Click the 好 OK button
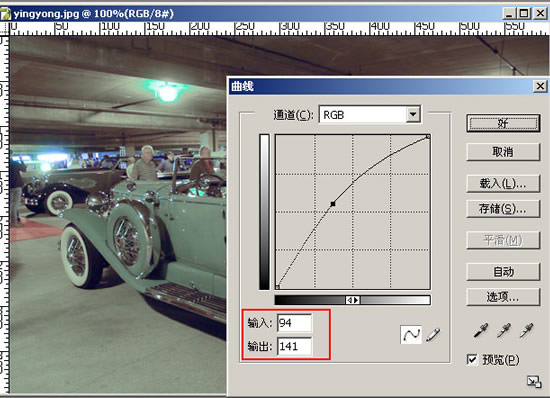Screen dimensions: 550x398 point(503,123)
